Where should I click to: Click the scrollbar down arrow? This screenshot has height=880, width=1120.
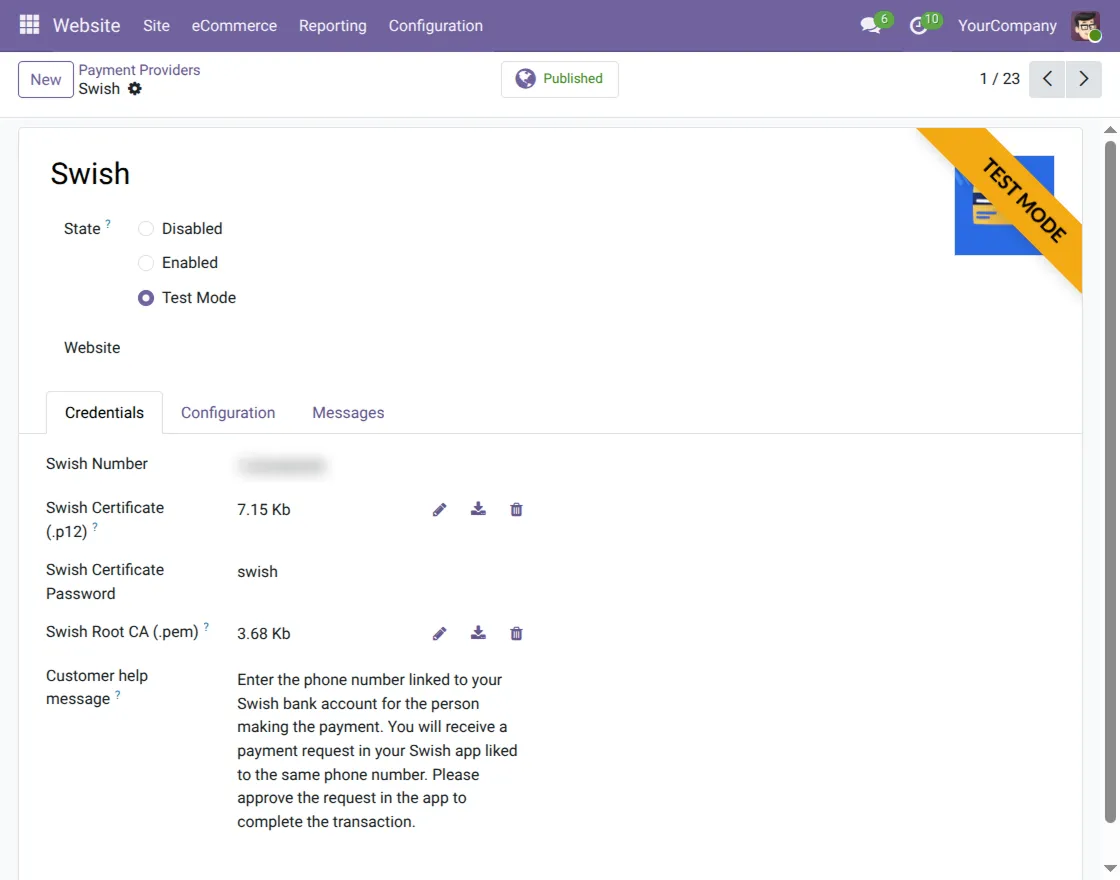(x=1110, y=869)
